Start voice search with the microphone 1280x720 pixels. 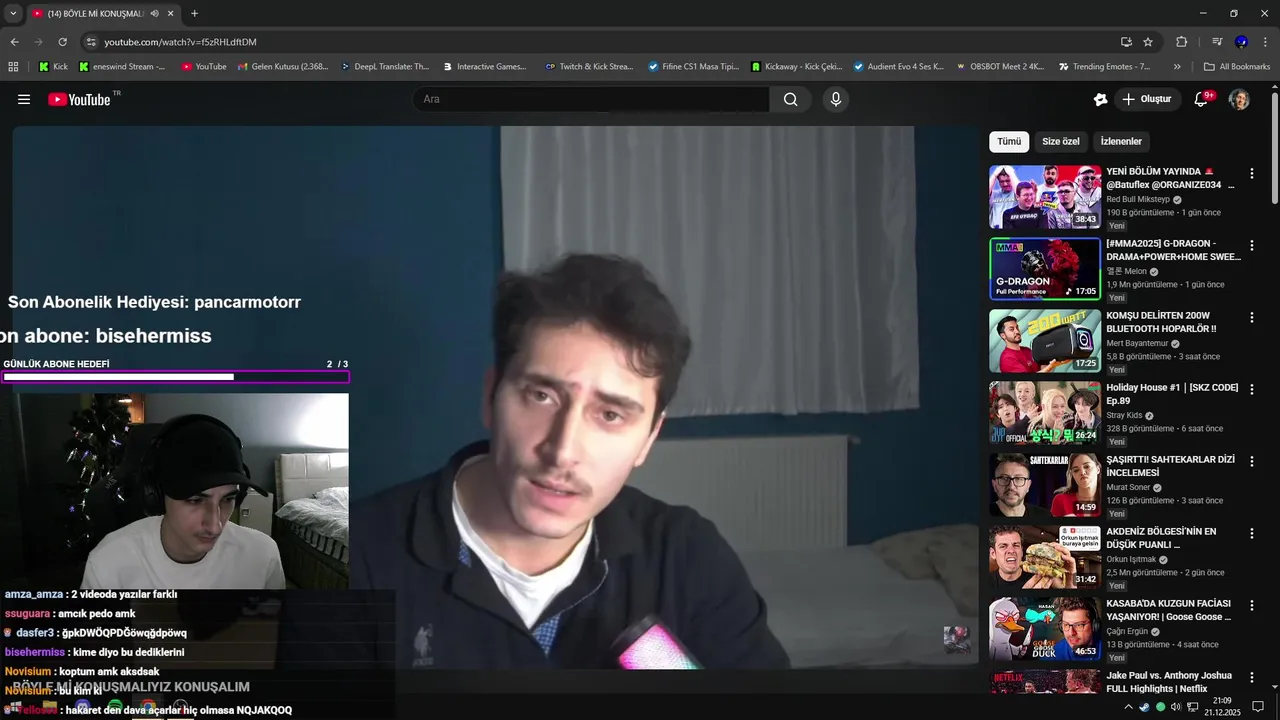pyautogui.click(x=836, y=99)
